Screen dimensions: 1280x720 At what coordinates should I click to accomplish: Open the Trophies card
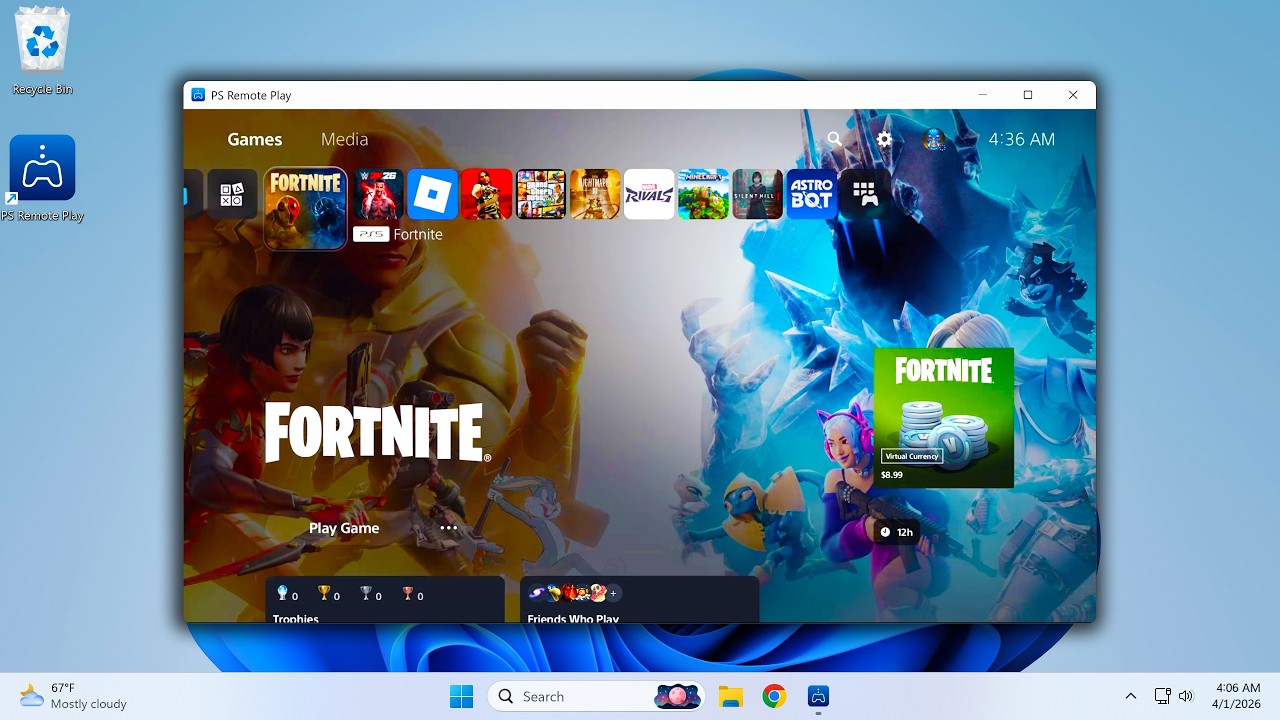(385, 599)
